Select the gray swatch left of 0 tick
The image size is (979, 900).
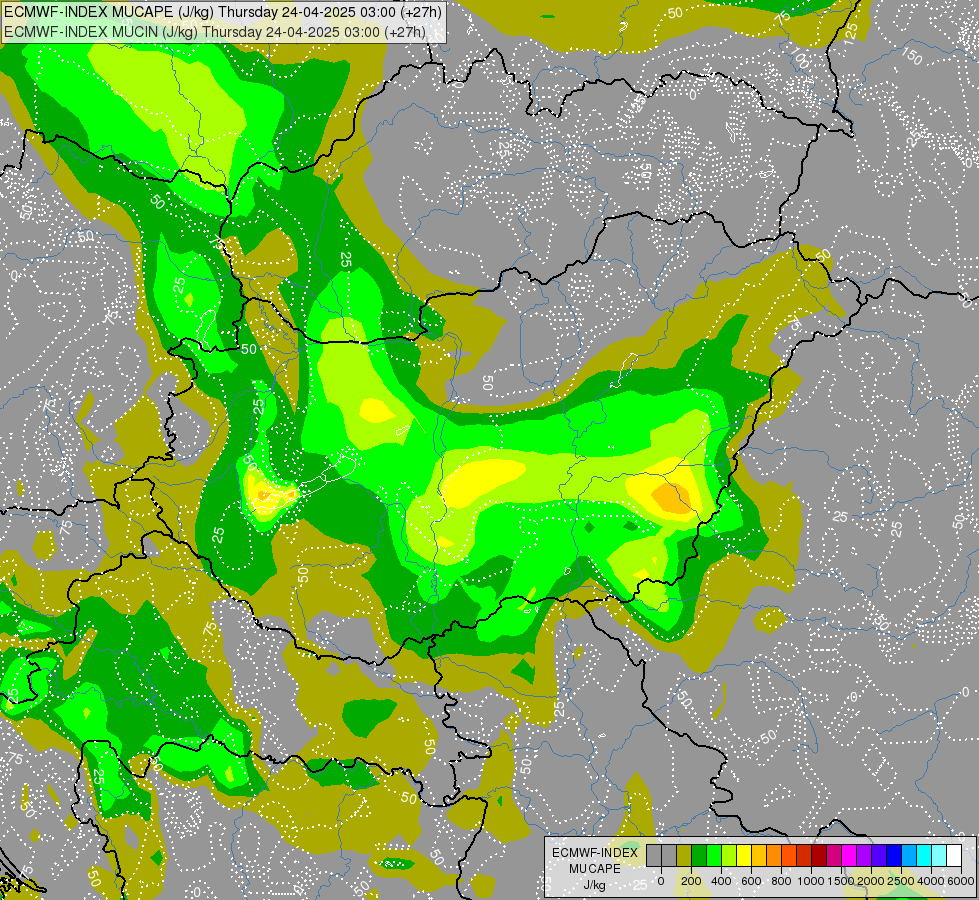(654, 856)
